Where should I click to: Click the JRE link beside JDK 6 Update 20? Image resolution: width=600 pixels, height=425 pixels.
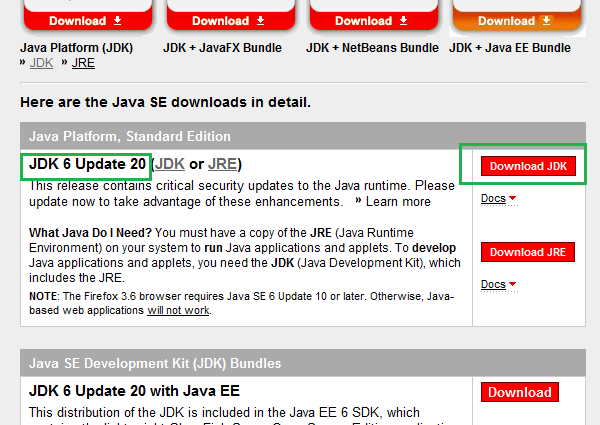coord(222,164)
